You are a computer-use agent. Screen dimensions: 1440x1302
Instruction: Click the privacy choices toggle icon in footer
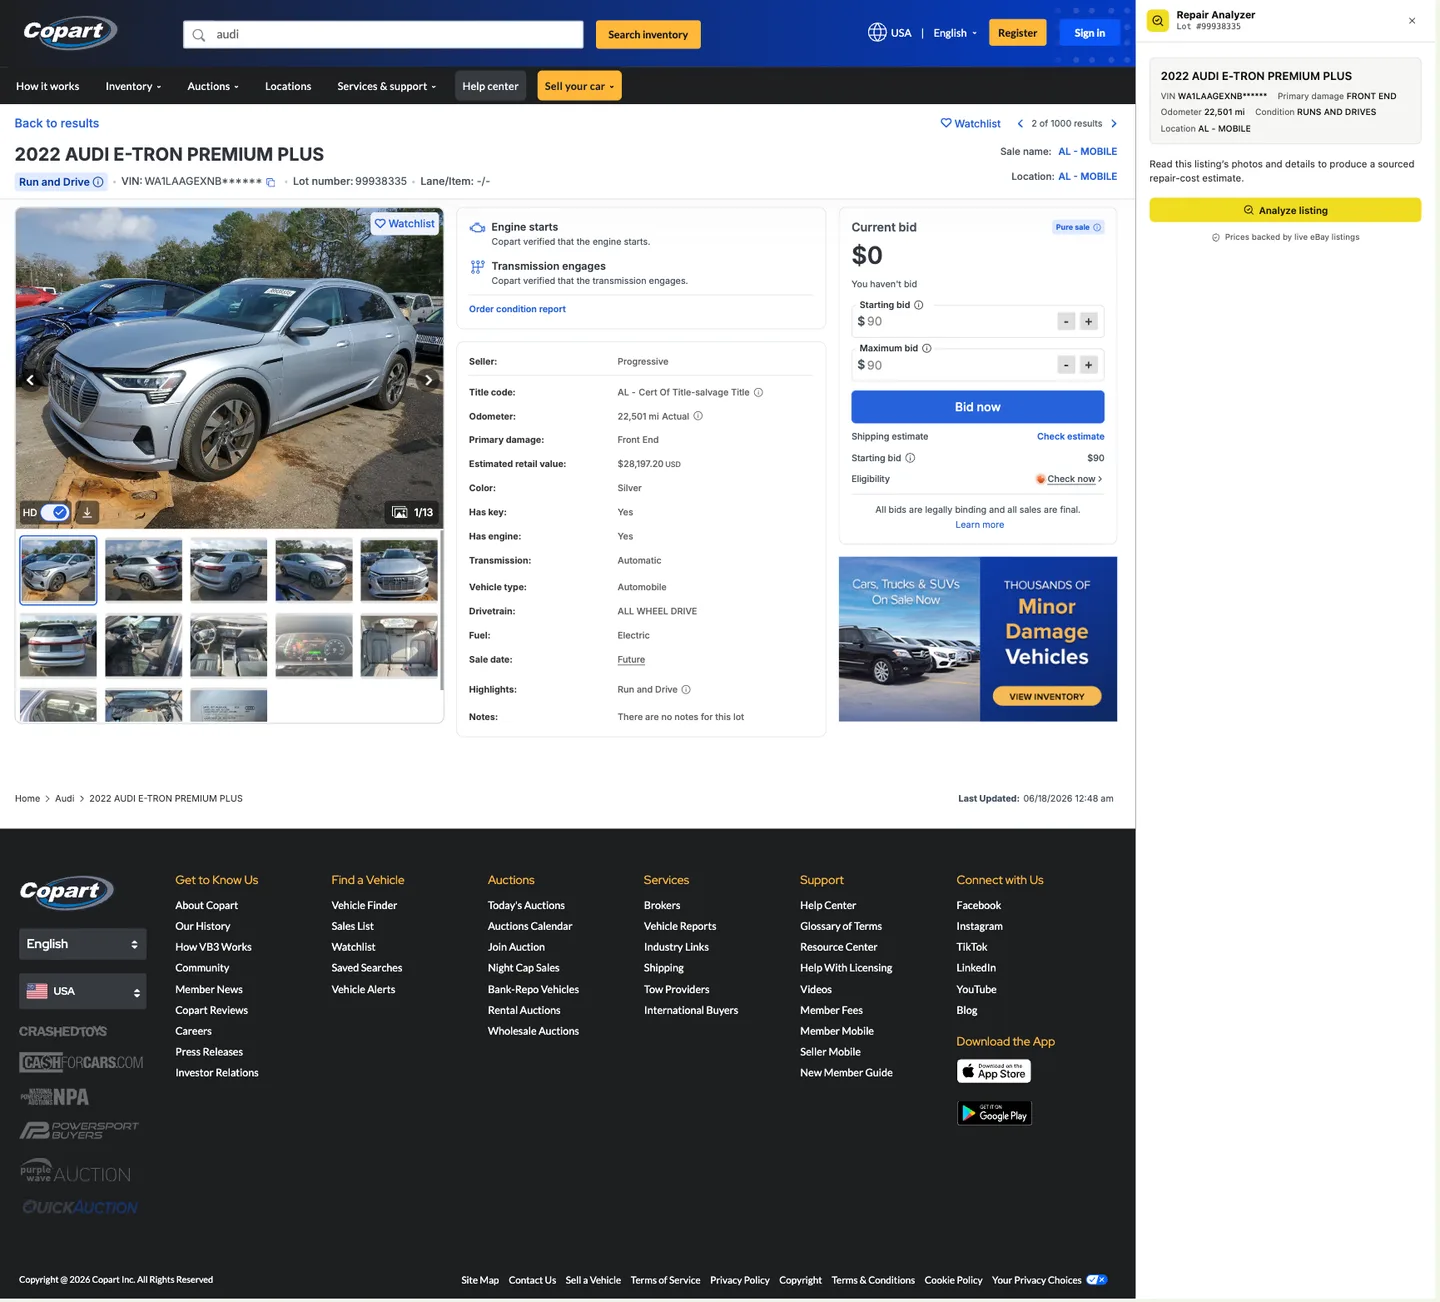point(1097,1280)
